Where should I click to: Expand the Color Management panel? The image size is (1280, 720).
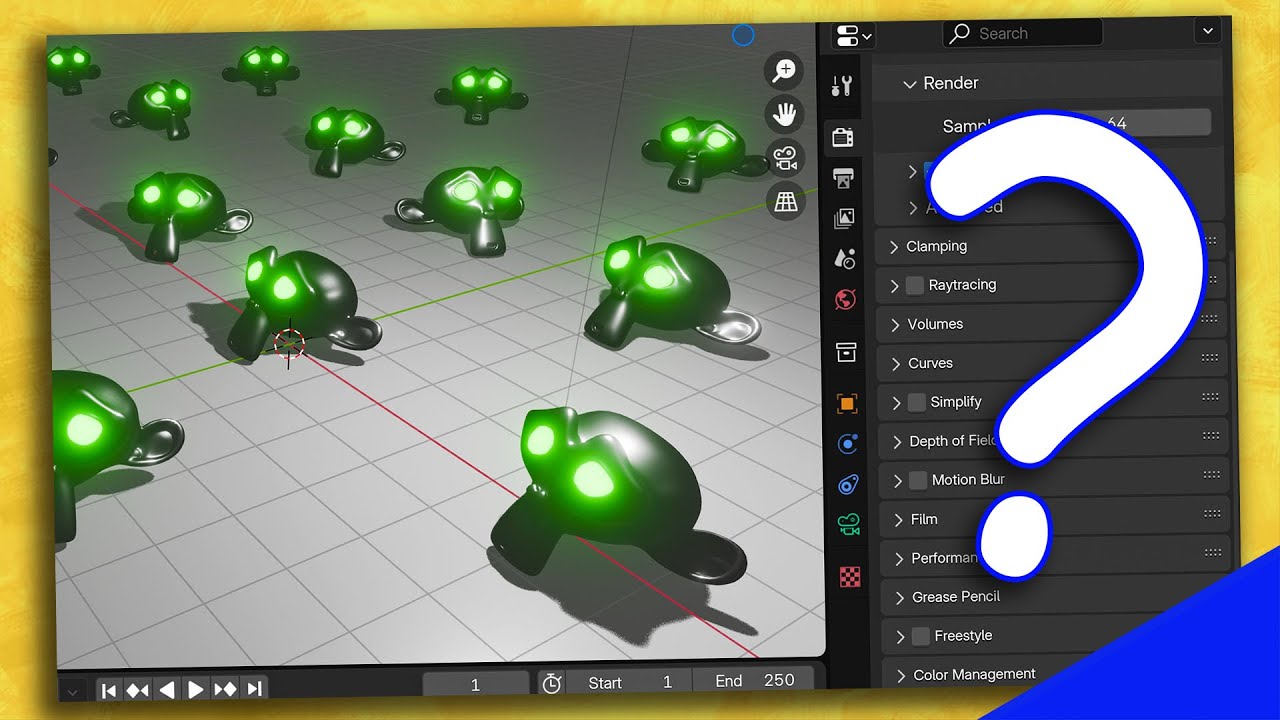(x=902, y=676)
